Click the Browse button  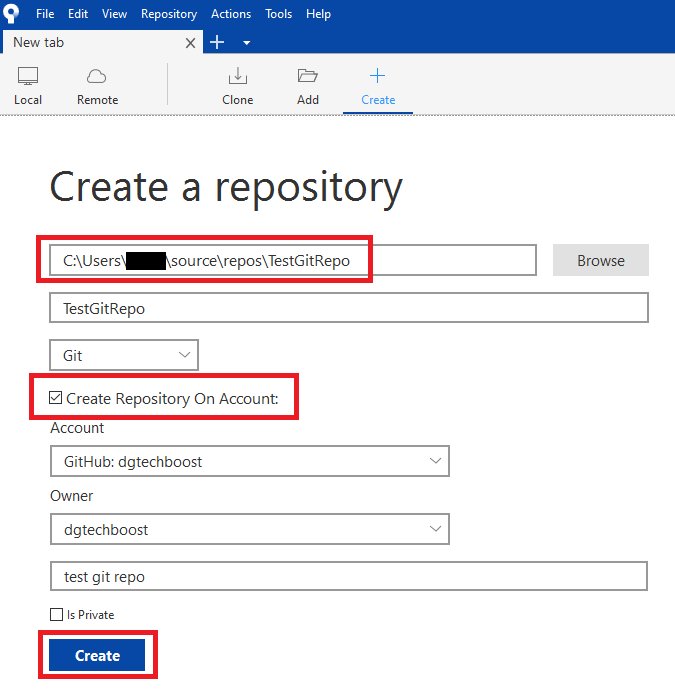(x=600, y=261)
